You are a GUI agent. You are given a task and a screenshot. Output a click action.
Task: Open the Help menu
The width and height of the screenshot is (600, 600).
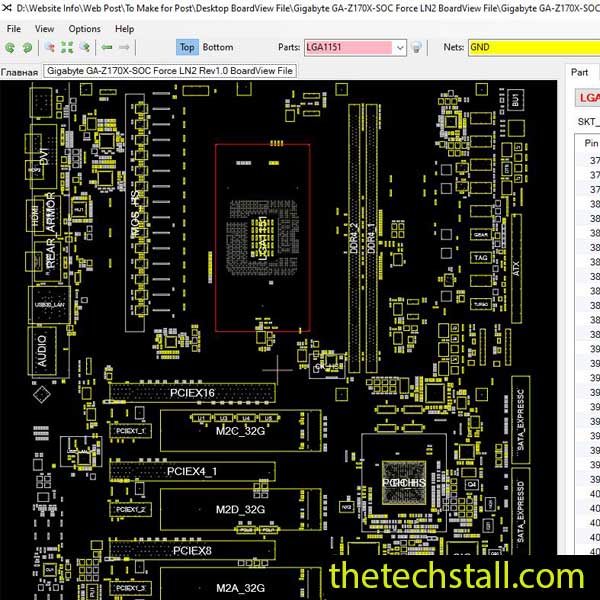[124, 29]
